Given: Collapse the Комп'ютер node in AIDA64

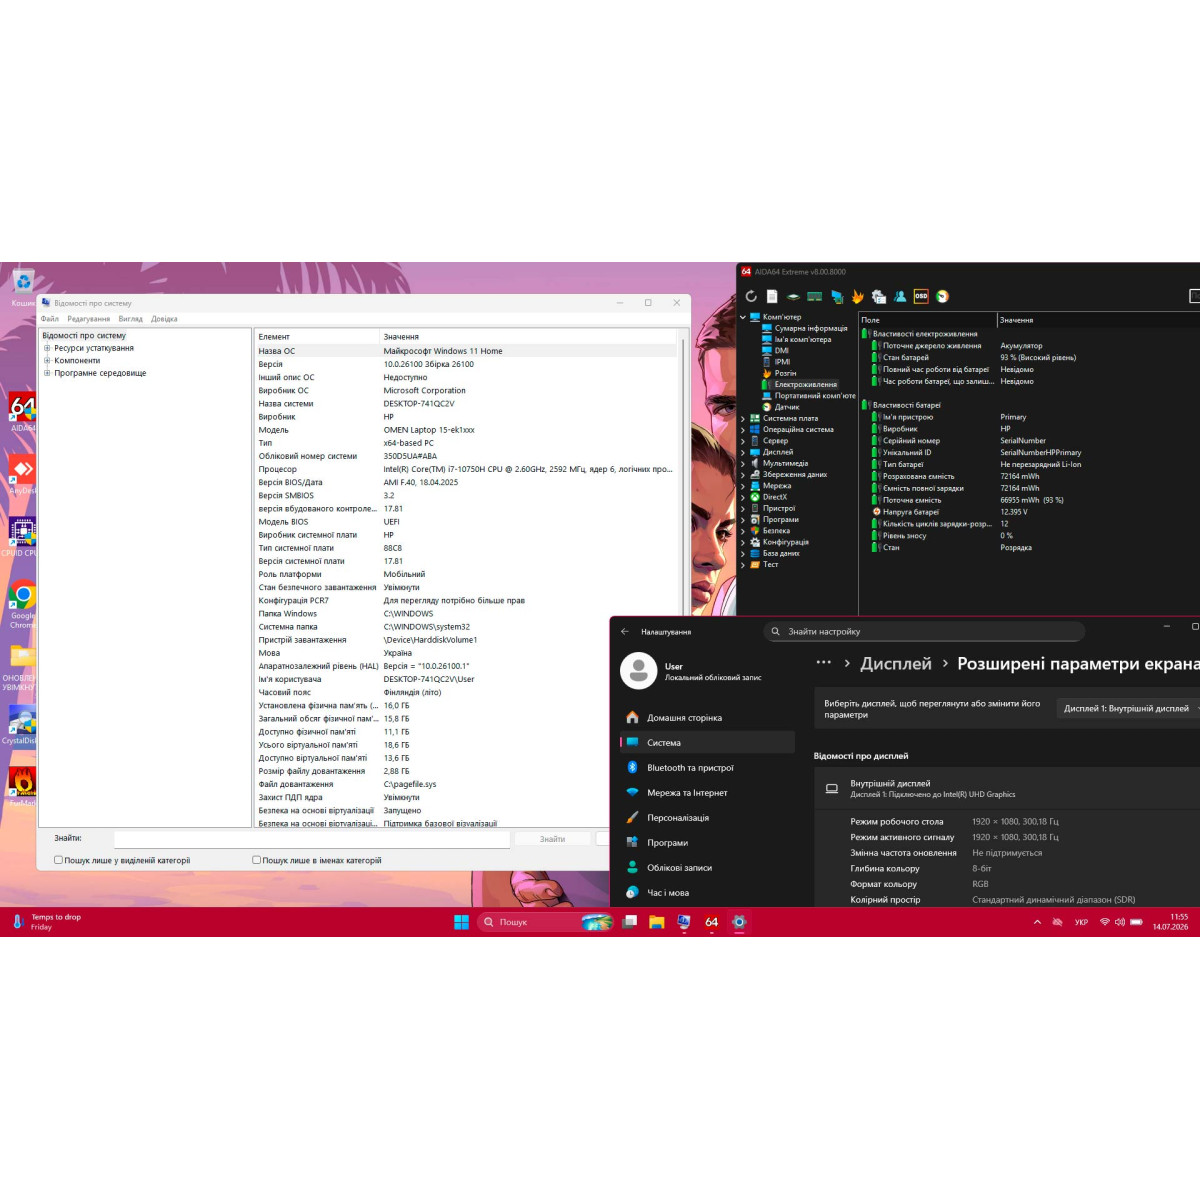Looking at the screenshot, I should coord(743,317).
